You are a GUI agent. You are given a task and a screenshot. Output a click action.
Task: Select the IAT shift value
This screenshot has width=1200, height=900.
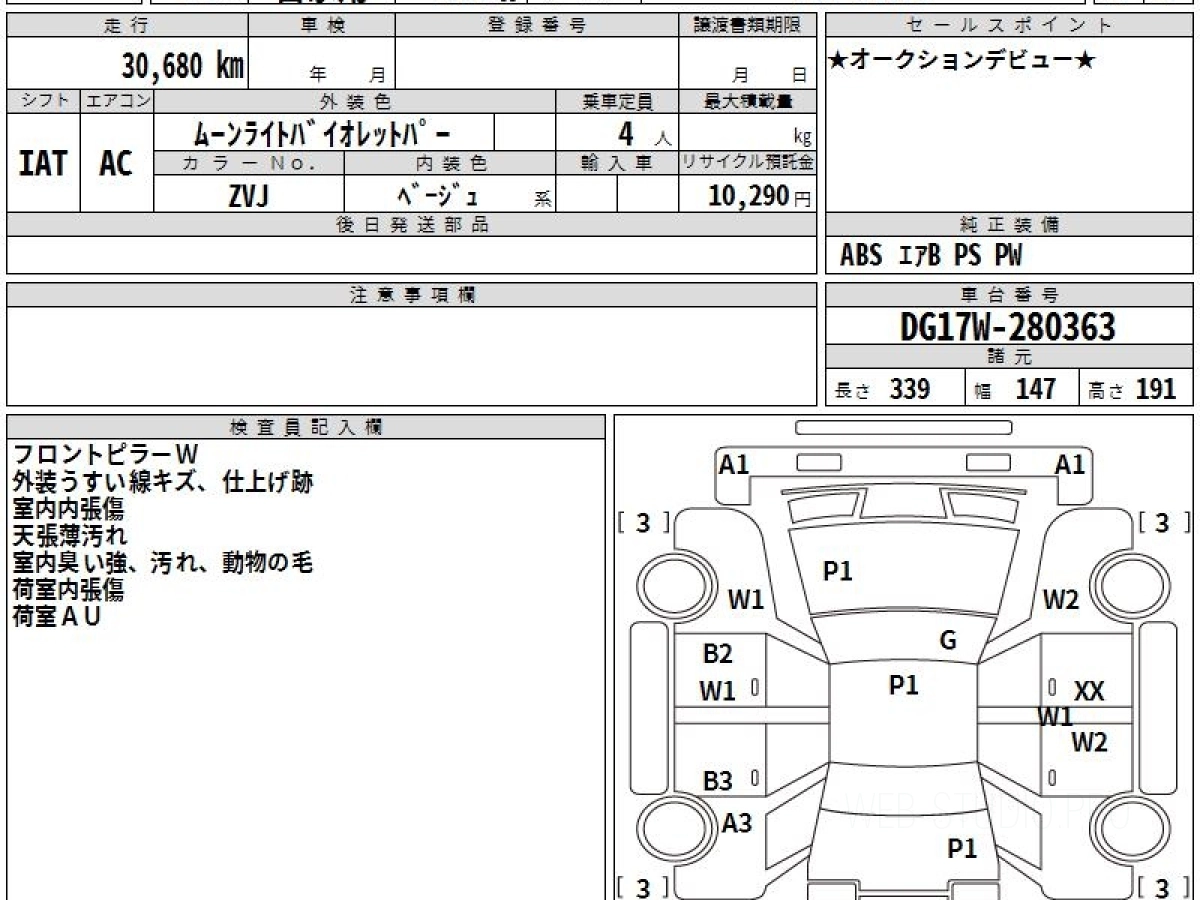[x=43, y=163]
